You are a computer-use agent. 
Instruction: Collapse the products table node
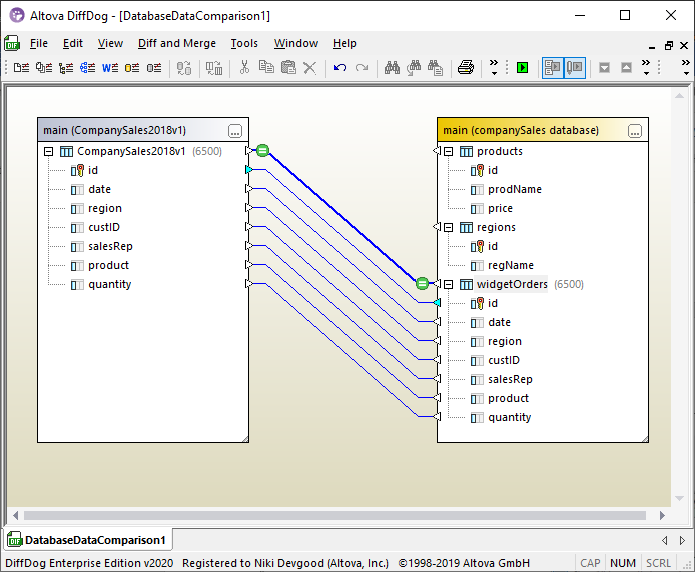[x=449, y=152]
